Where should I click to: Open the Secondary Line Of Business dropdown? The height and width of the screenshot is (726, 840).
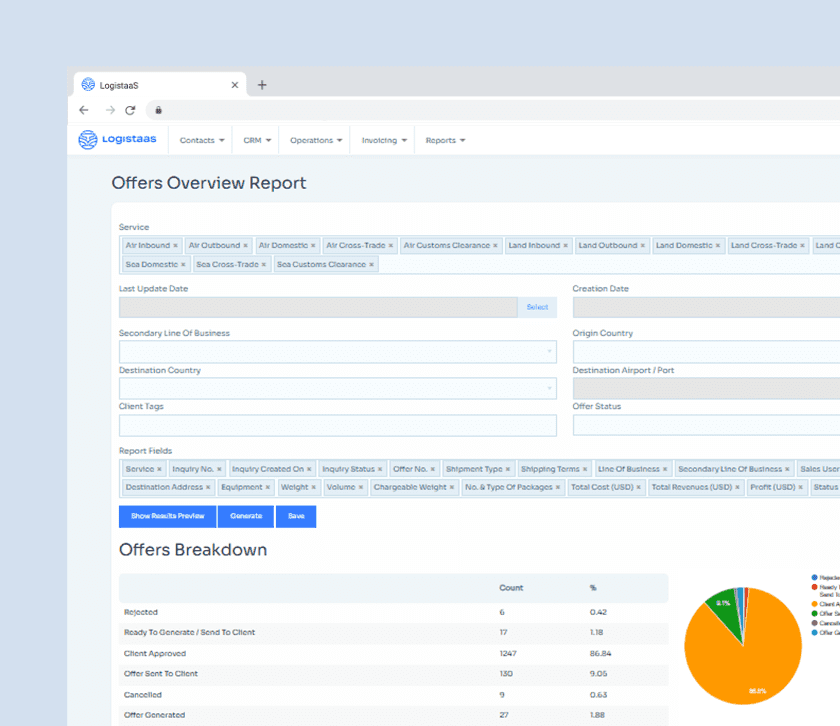pyautogui.click(x=548, y=351)
